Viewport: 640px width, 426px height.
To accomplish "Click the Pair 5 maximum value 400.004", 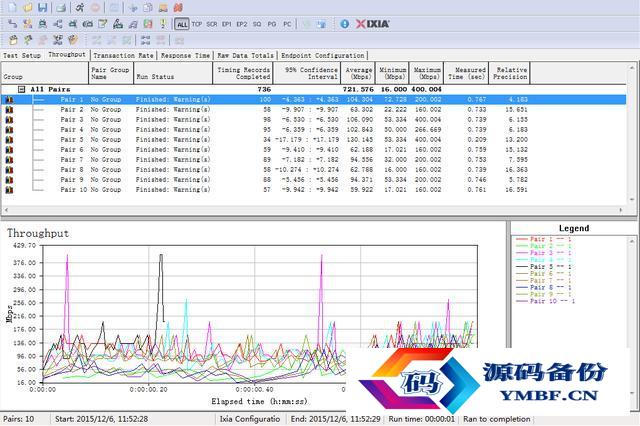I will pyautogui.click(x=426, y=140).
